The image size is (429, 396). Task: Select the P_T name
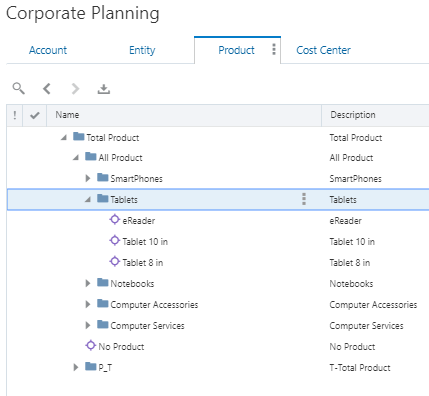105,368
